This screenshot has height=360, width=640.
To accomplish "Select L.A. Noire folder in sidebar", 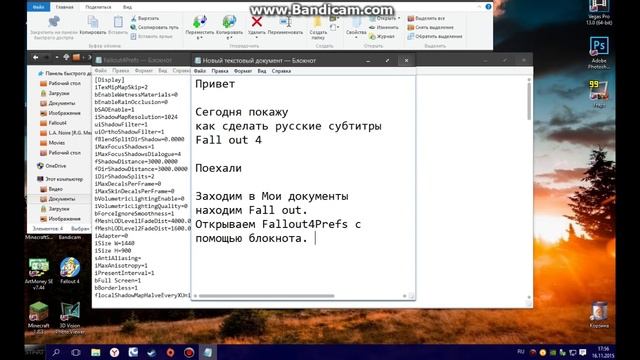I will click(x=66, y=133).
